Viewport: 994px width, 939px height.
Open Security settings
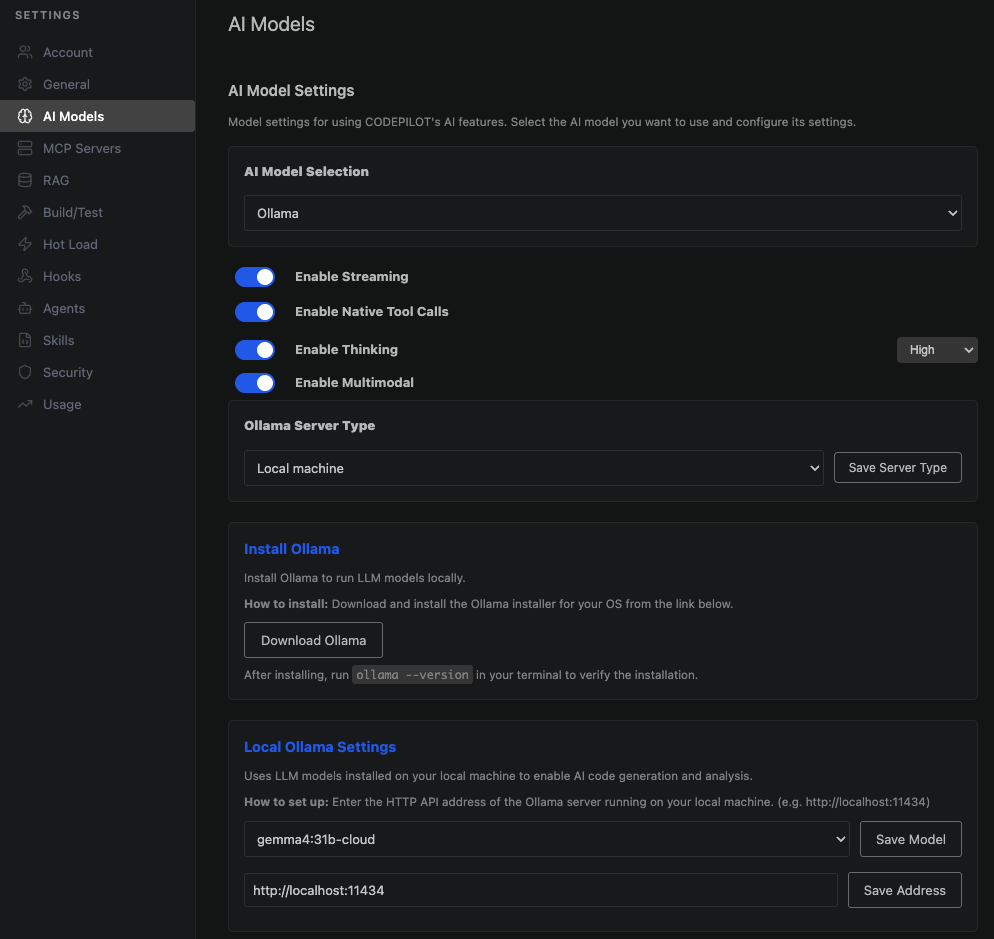coord(98,372)
